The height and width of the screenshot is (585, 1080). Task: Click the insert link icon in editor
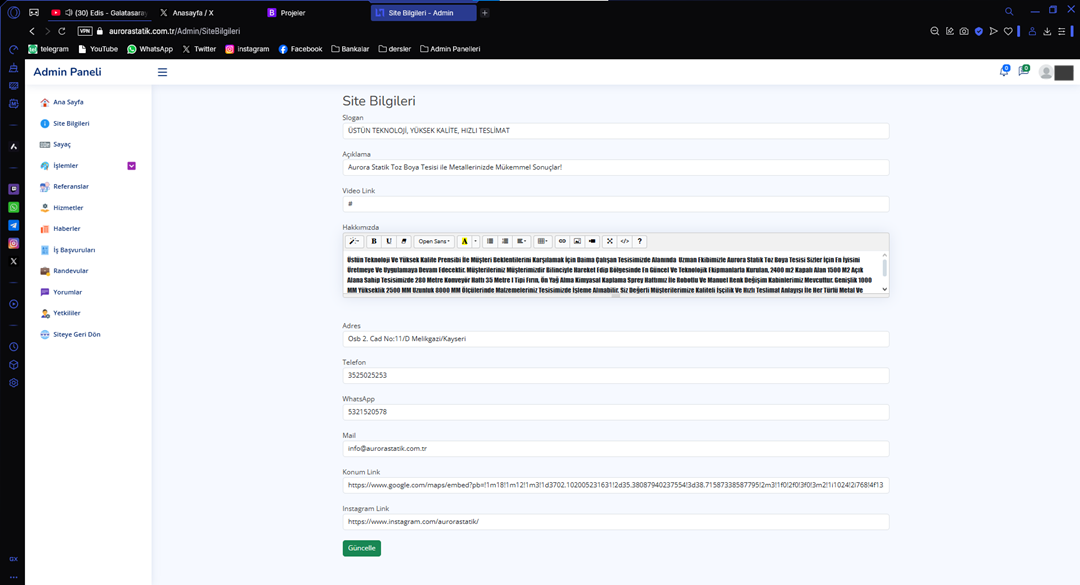tap(562, 241)
